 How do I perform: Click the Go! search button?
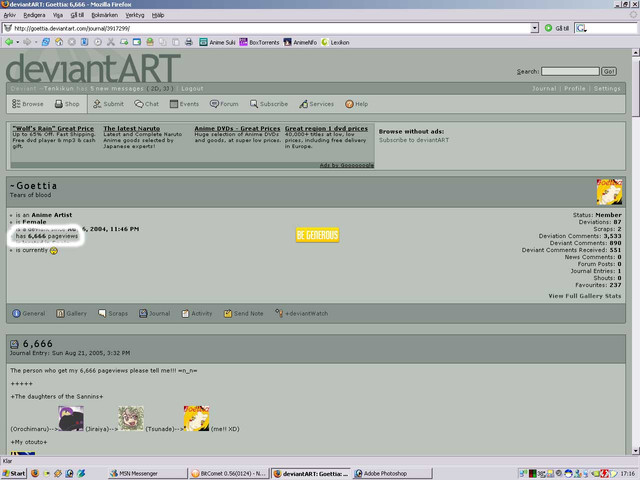[609, 71]
